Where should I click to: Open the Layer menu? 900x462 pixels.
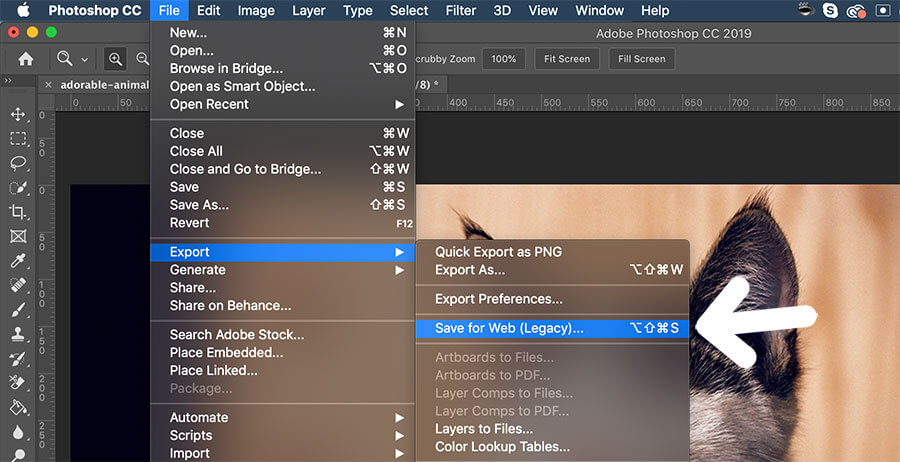[x=309, y=10]
